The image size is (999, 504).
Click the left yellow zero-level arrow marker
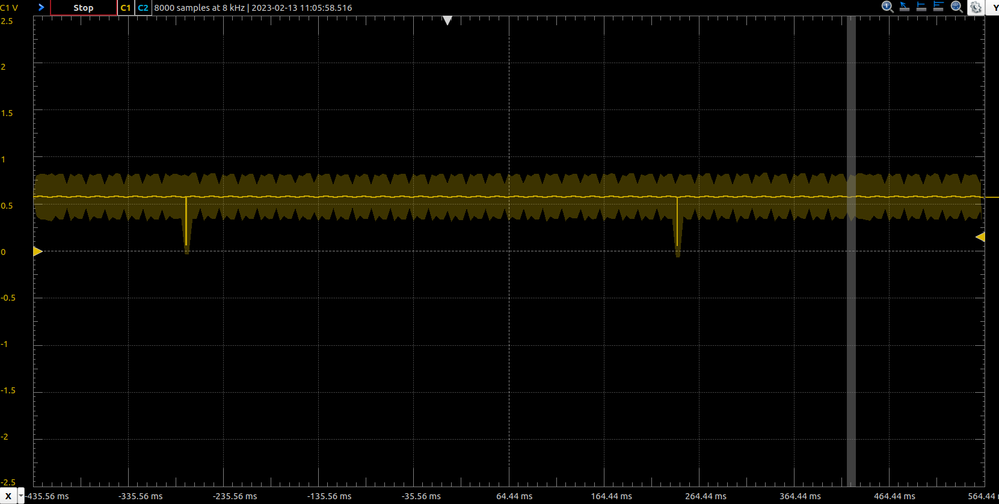(x=38, y=252)
